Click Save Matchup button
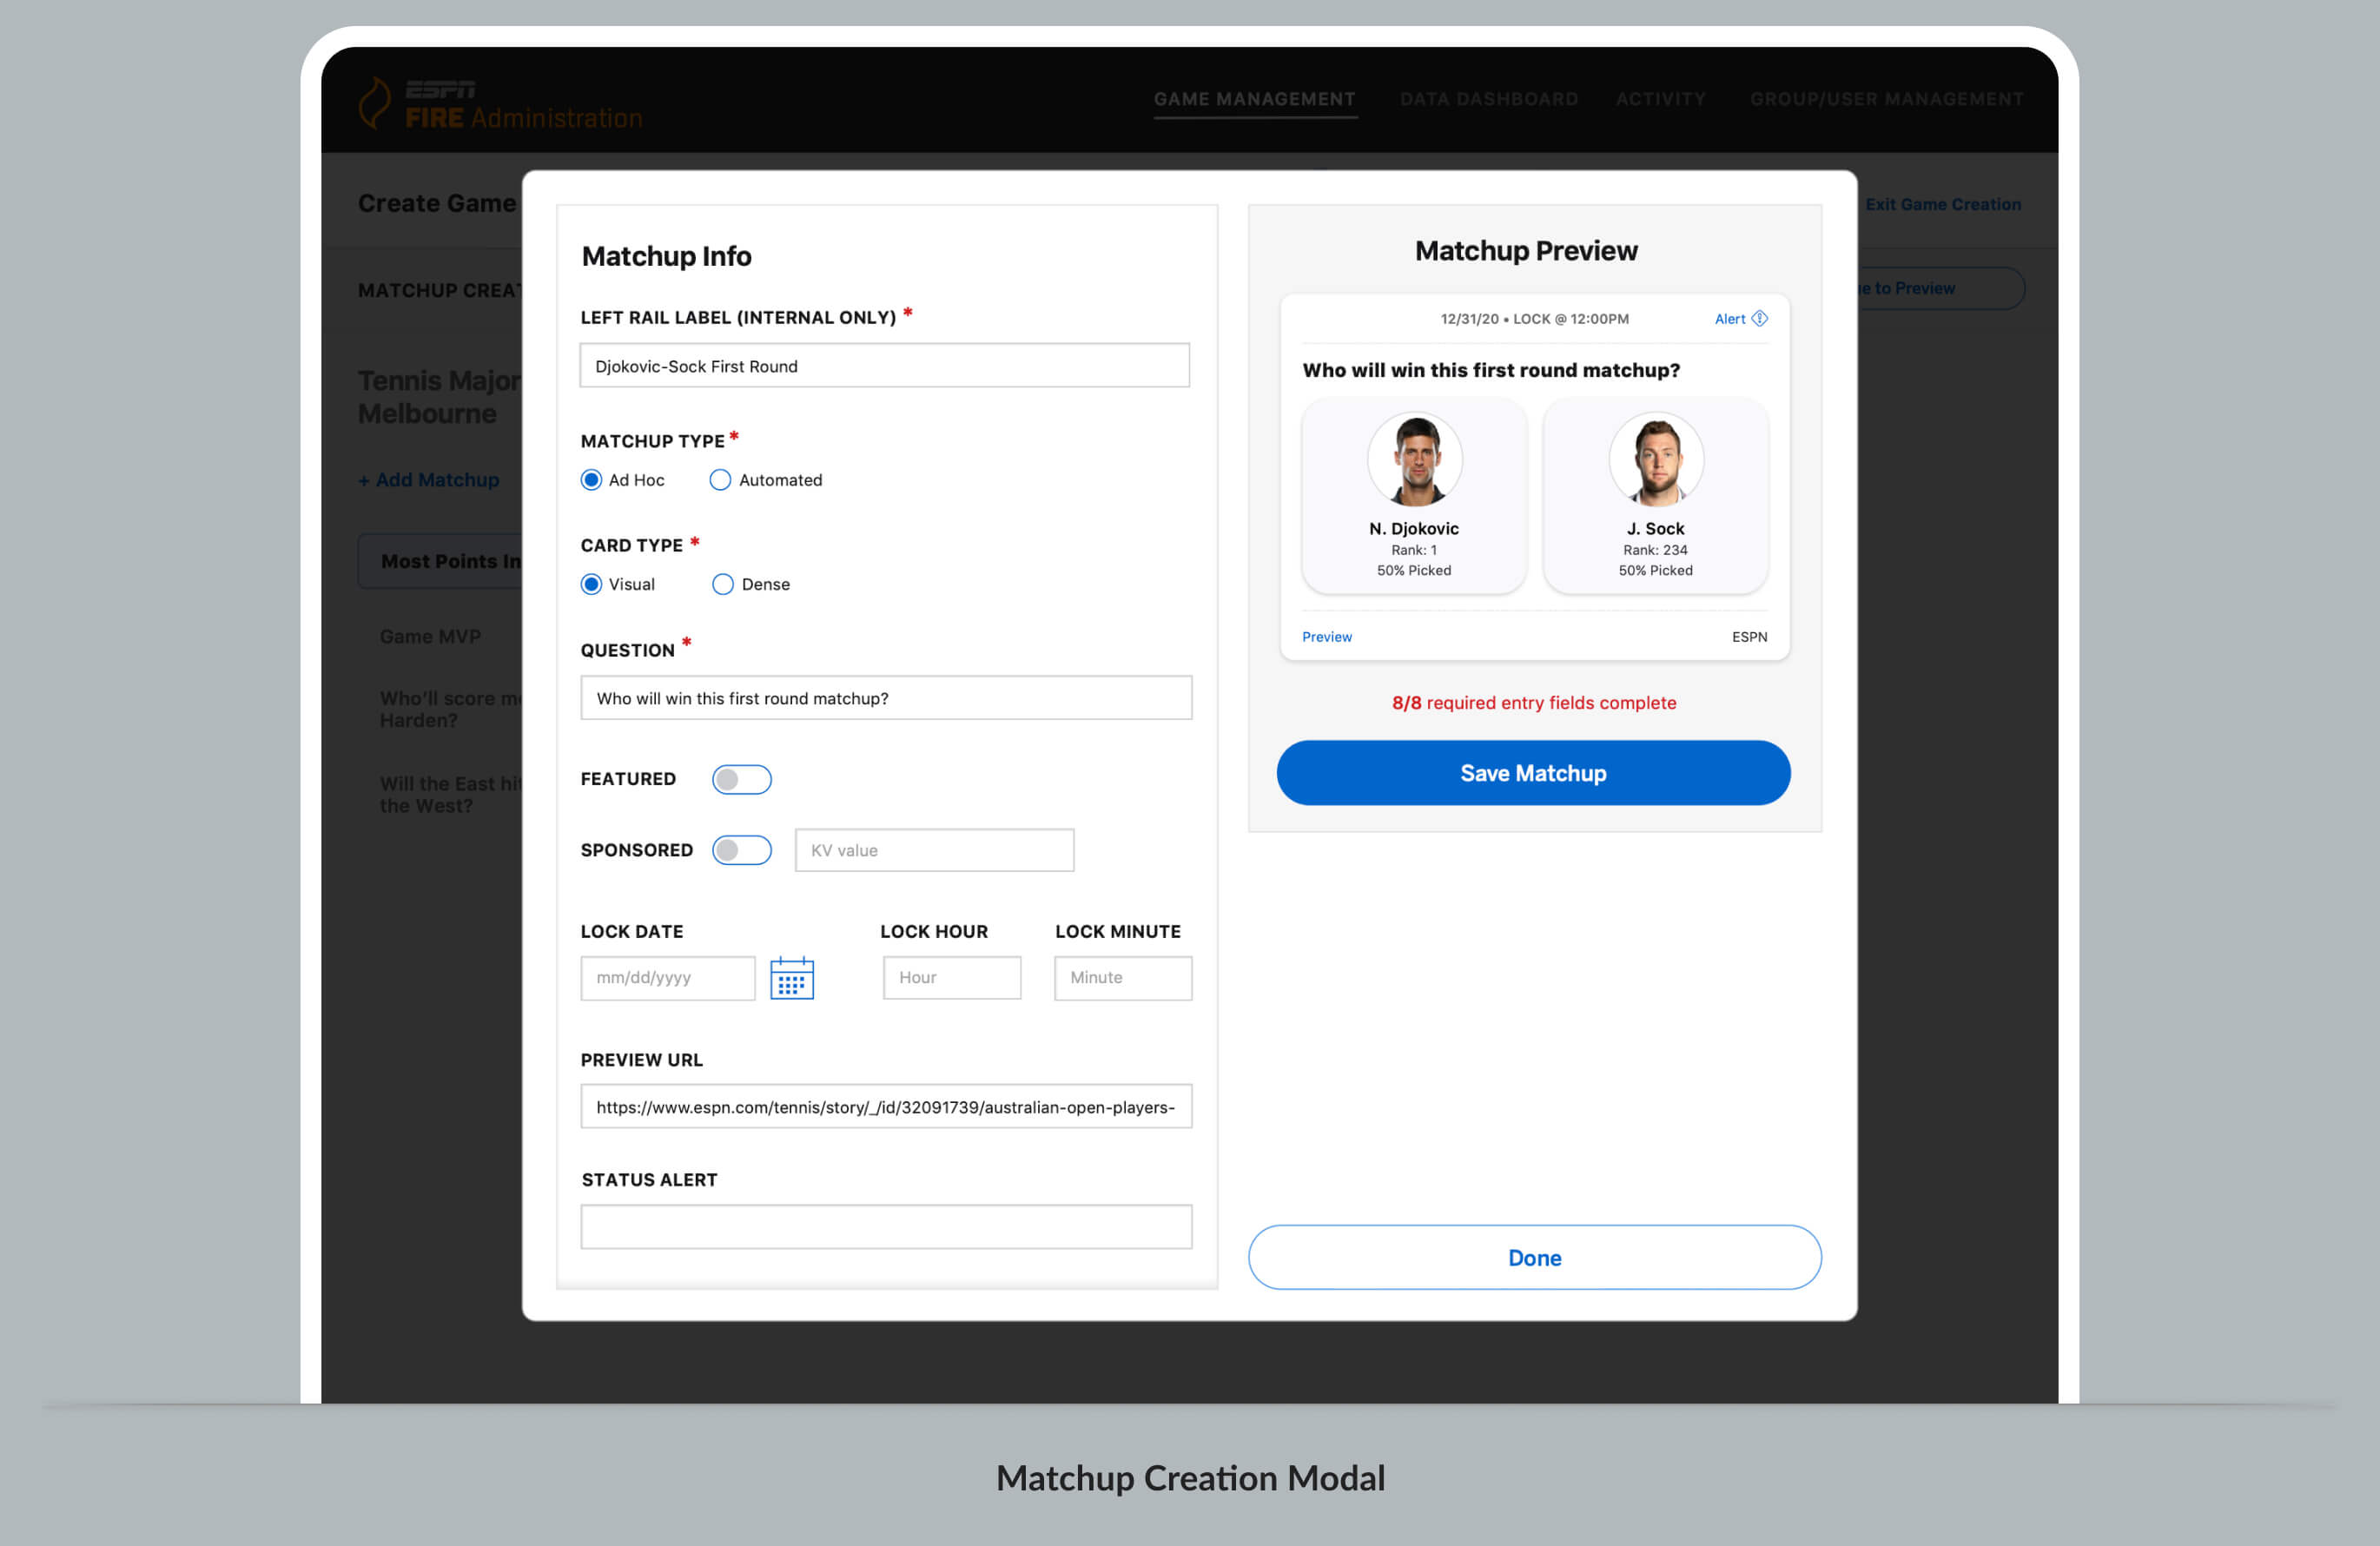The width and height of the screenshot is (2380, 1546). 1533,772
